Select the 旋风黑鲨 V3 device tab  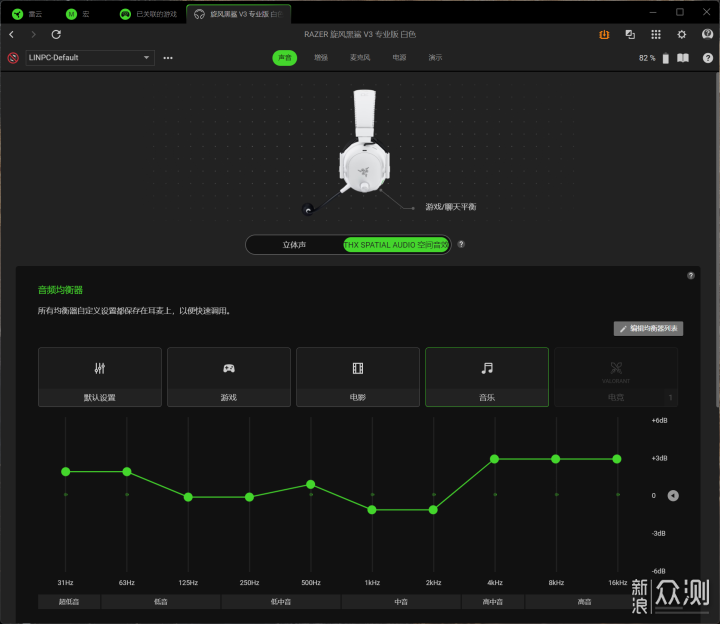(238, 14)
